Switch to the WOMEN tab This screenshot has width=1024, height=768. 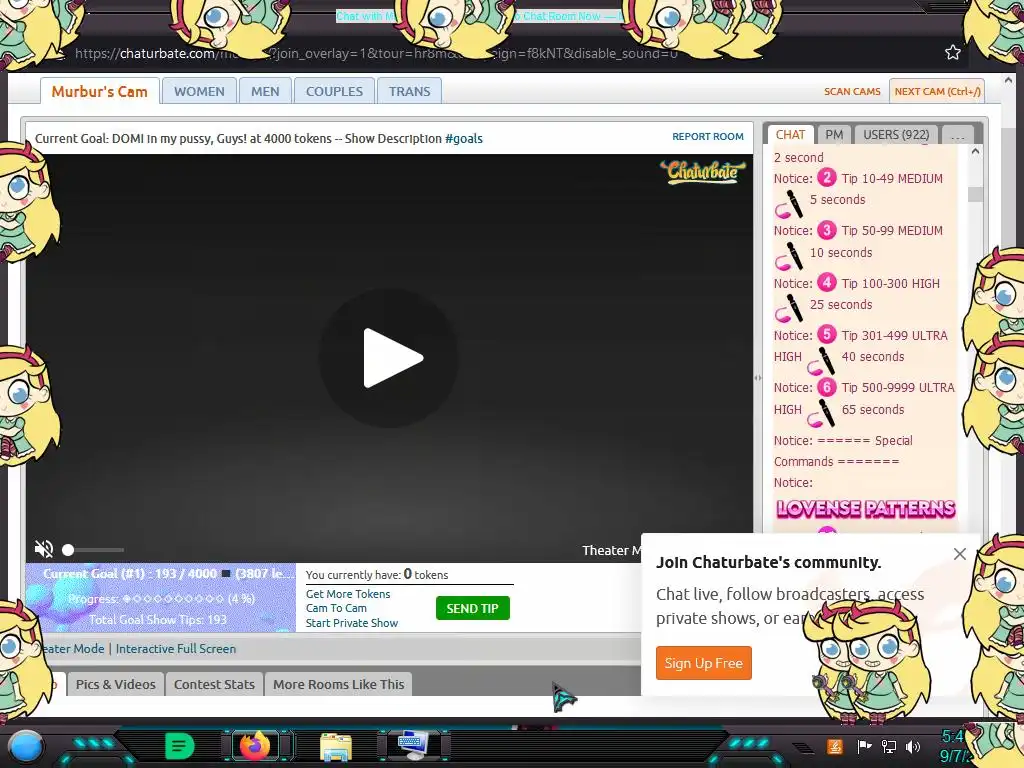(x=199, y=91)
